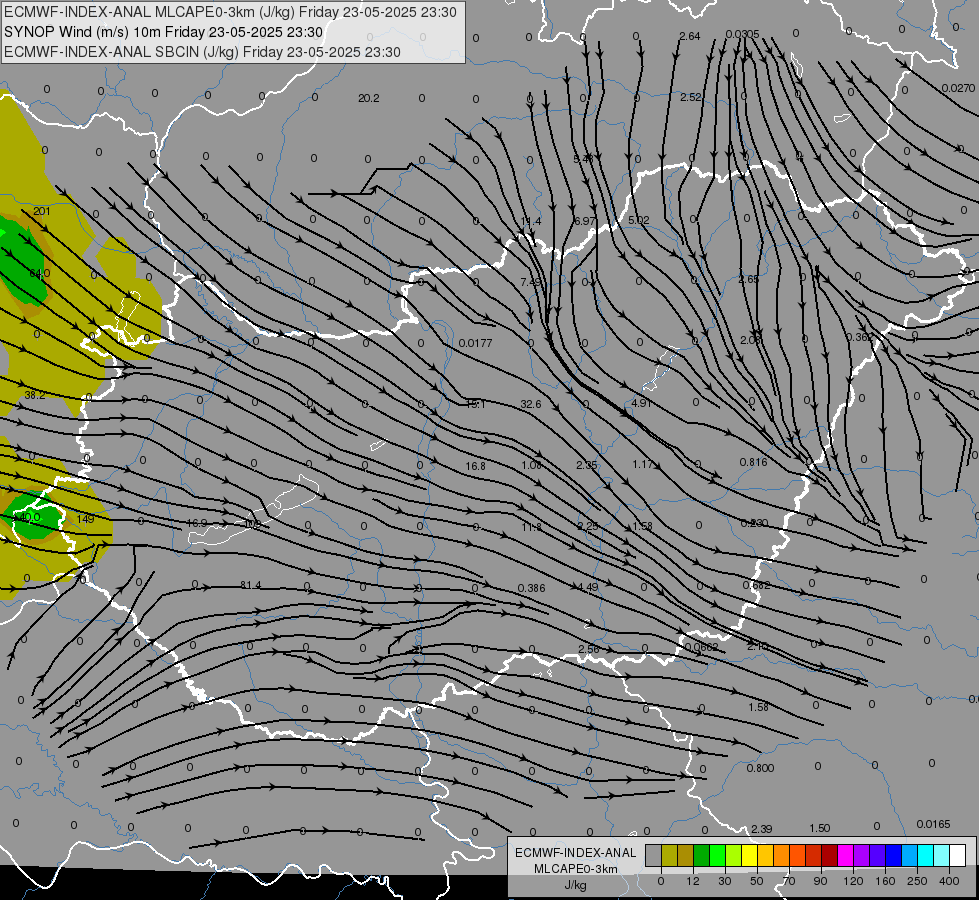
Task: Click the map value 0.362
Action: [860, 337]
